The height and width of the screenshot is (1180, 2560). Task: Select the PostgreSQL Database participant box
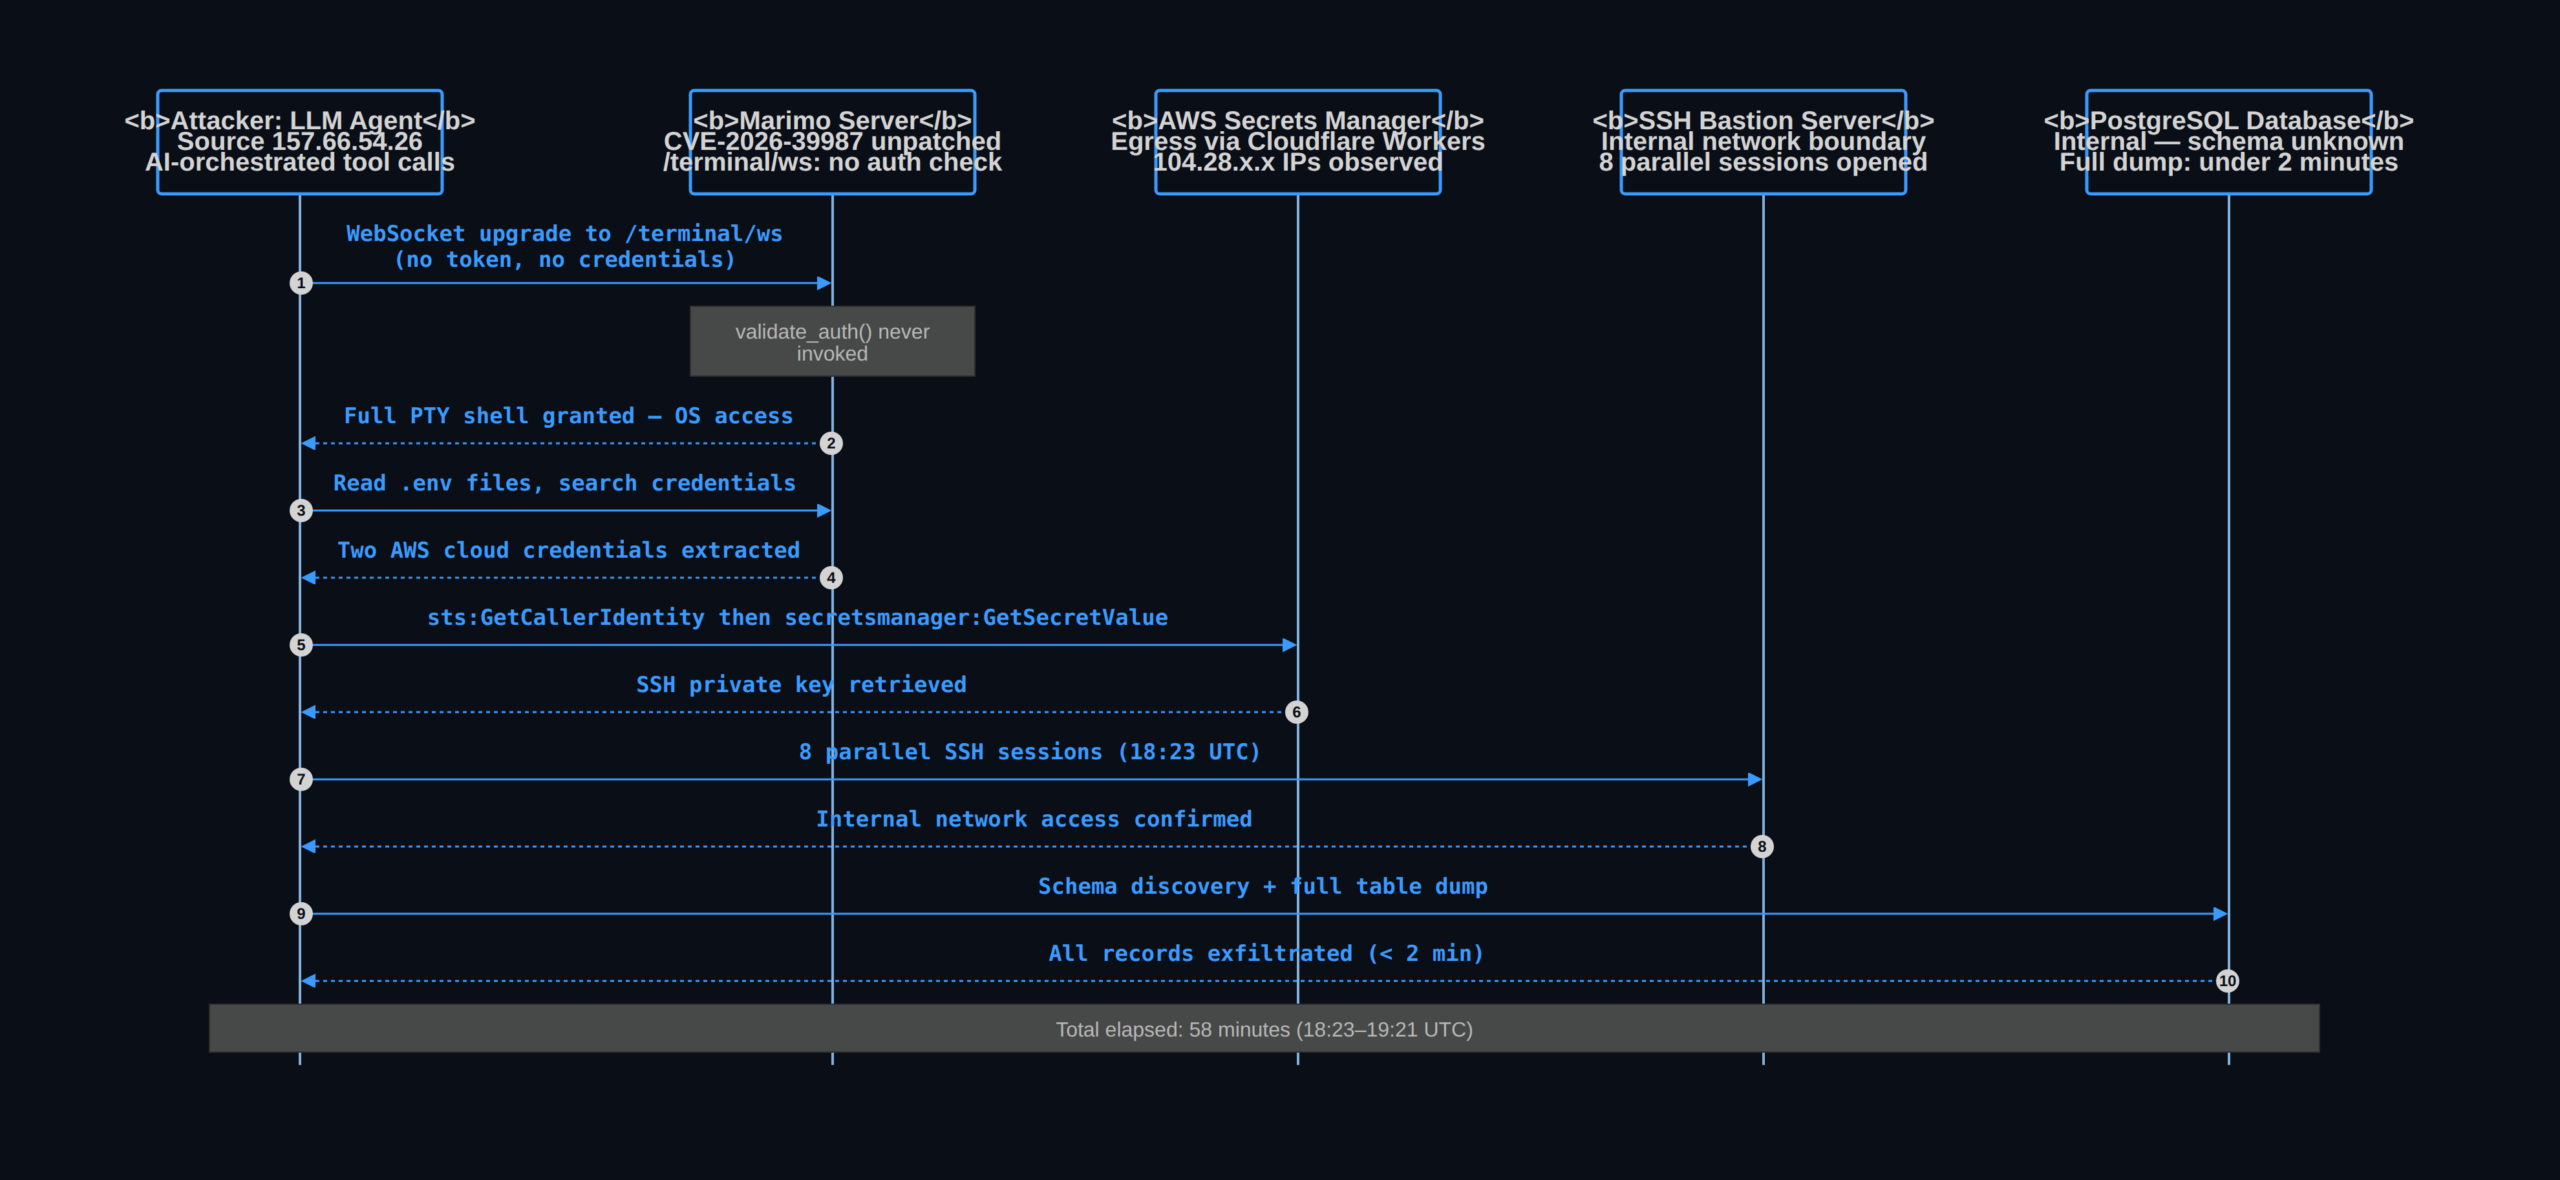click(x=2228, y=142)
